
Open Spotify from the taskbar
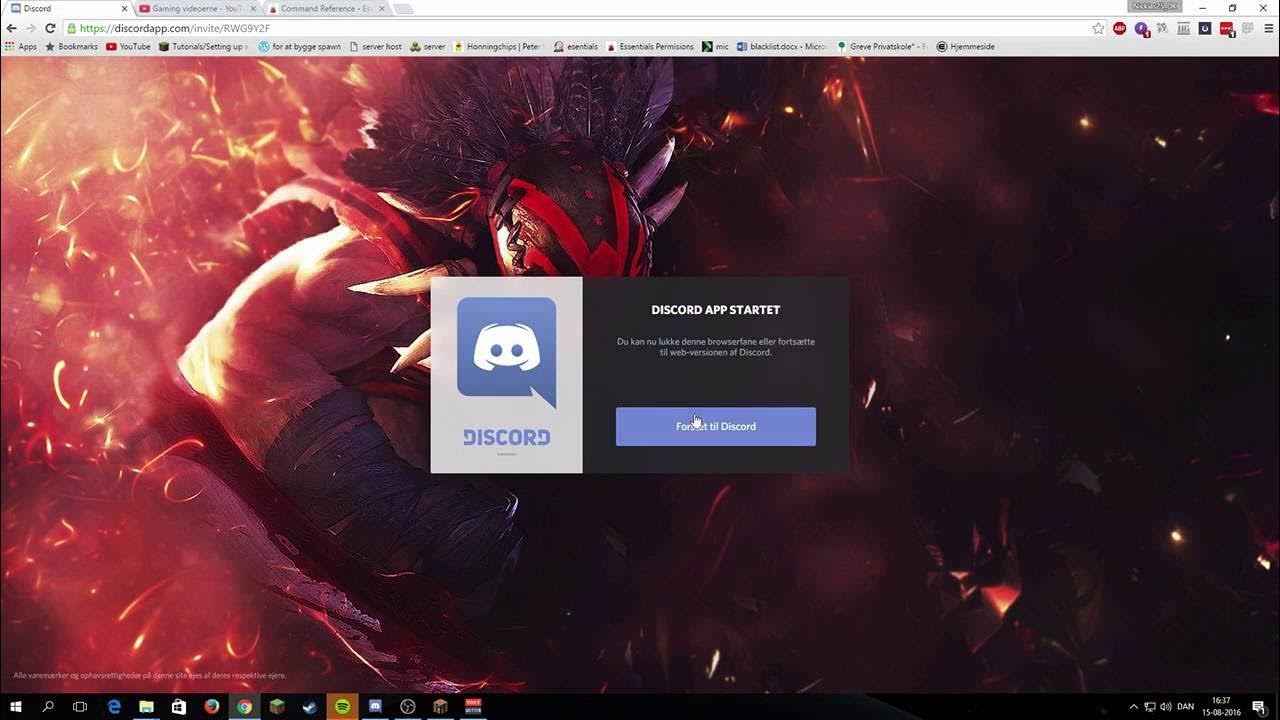pyautogui.click(x=342, y=706)
